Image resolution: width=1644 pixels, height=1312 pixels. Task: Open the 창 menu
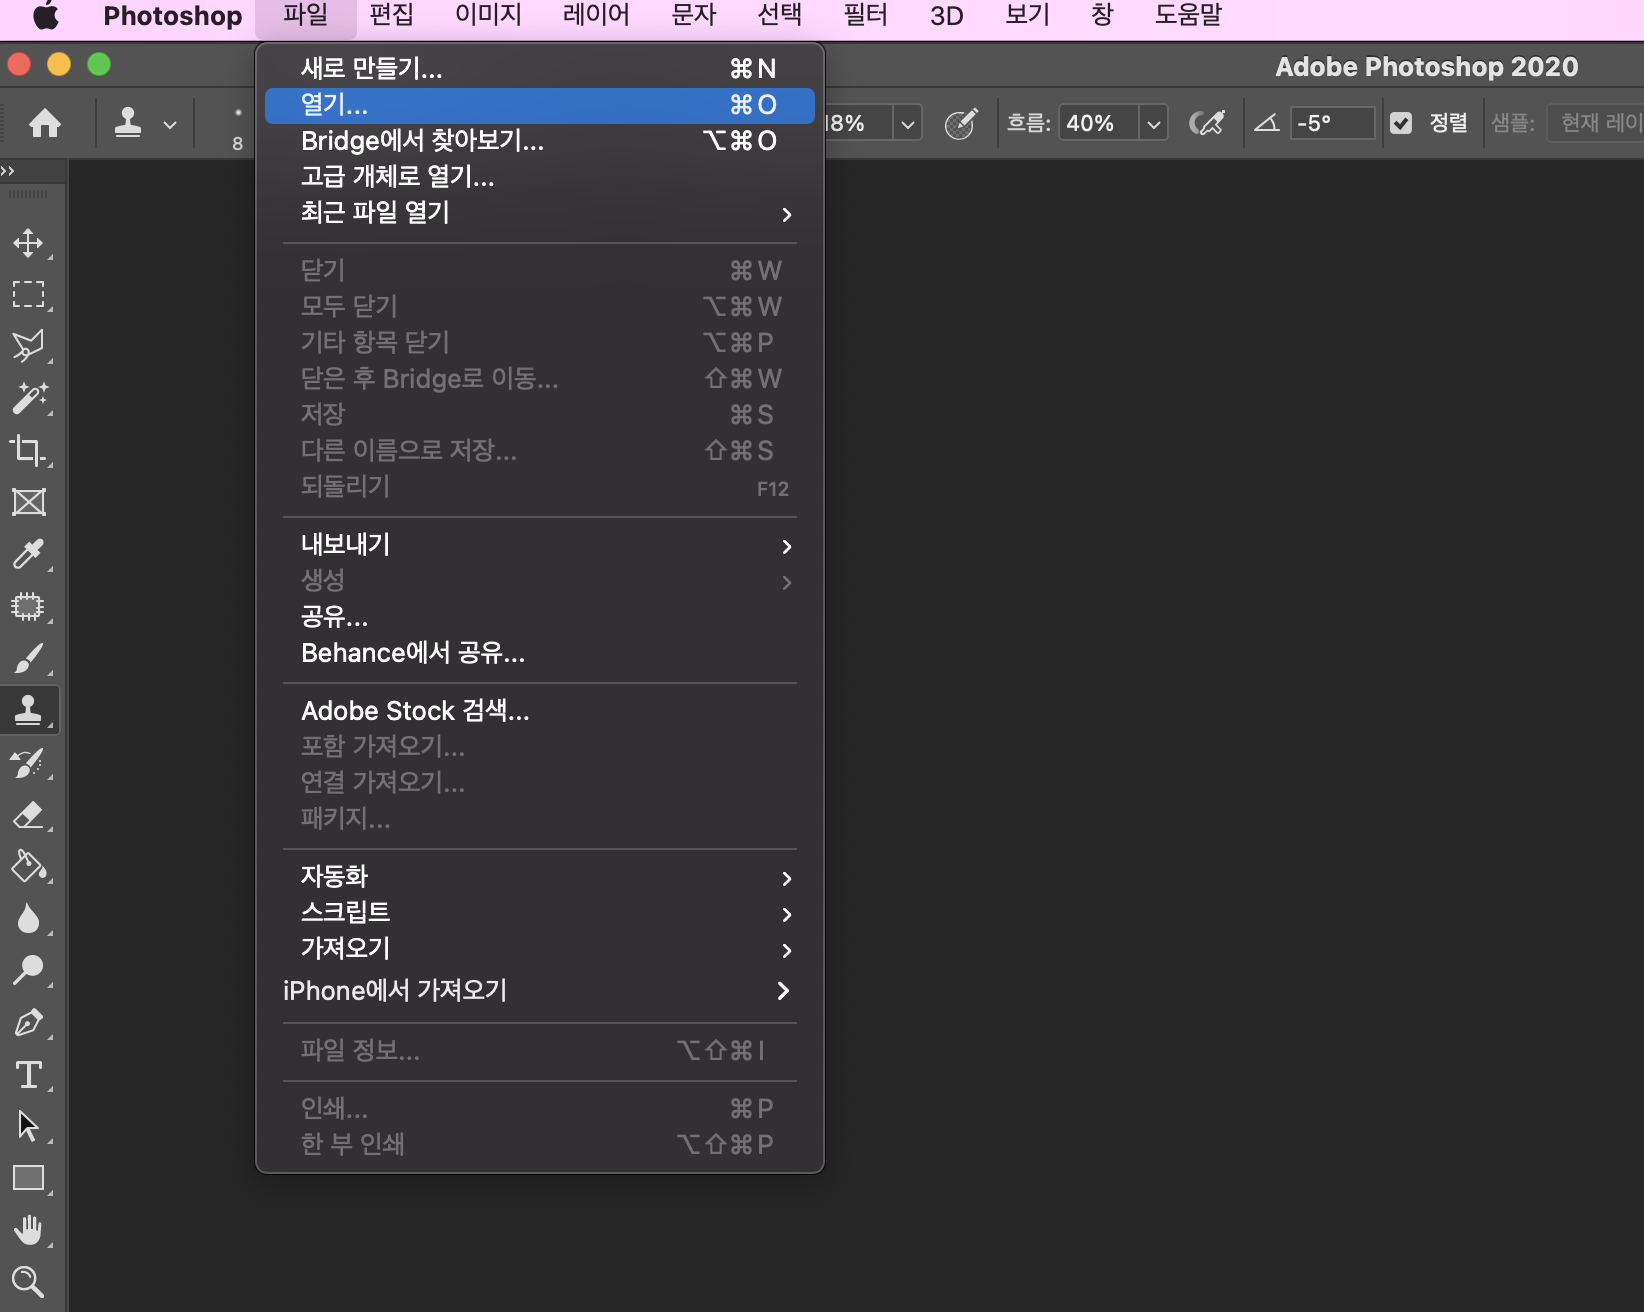(x=1102, y=16)
